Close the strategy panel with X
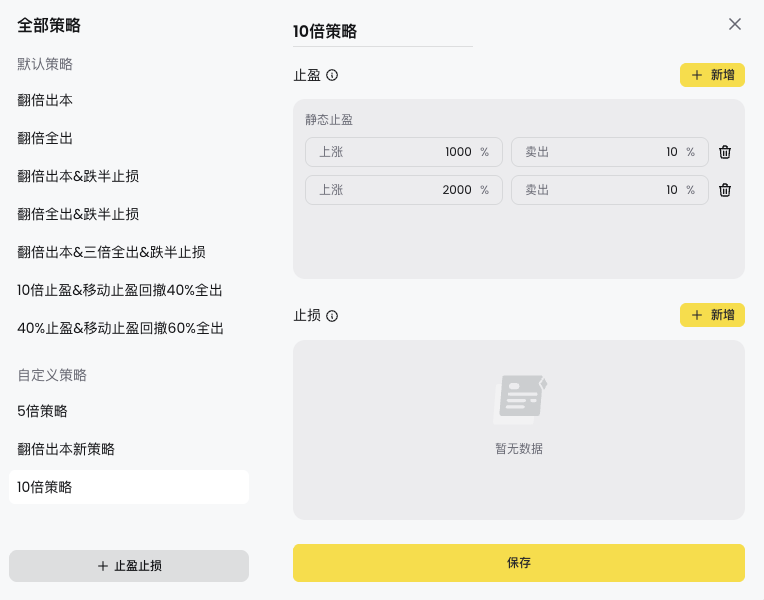Viewport: 764px width, 600px height. 735,24
